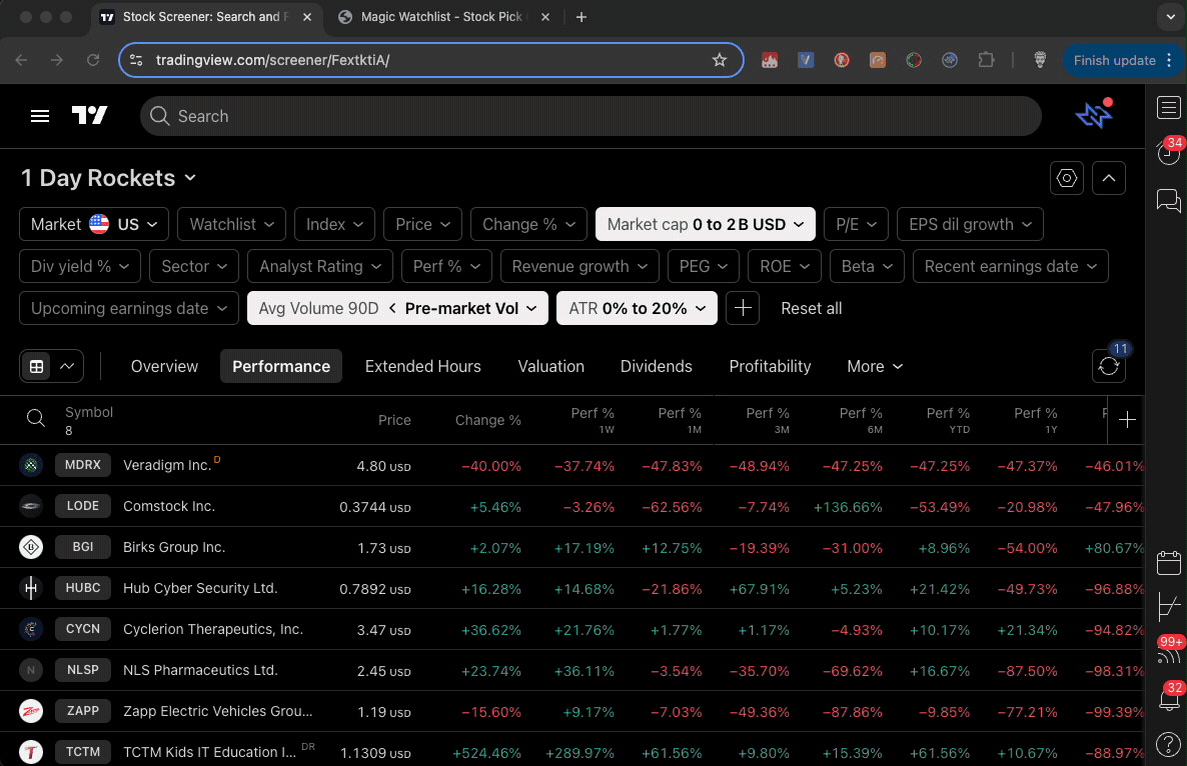Click the Reset all filters link
1187x766 pixels.
(810, 308)
